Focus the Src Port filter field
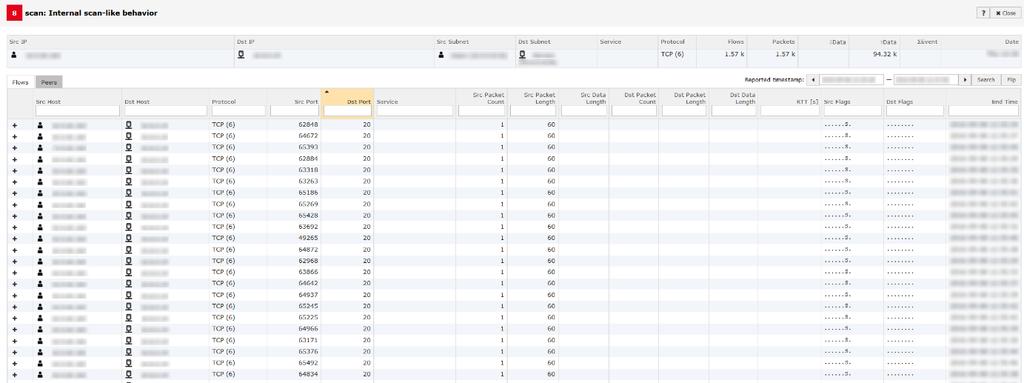This screenshot has height=383, width=1024. tap(295, 111)
